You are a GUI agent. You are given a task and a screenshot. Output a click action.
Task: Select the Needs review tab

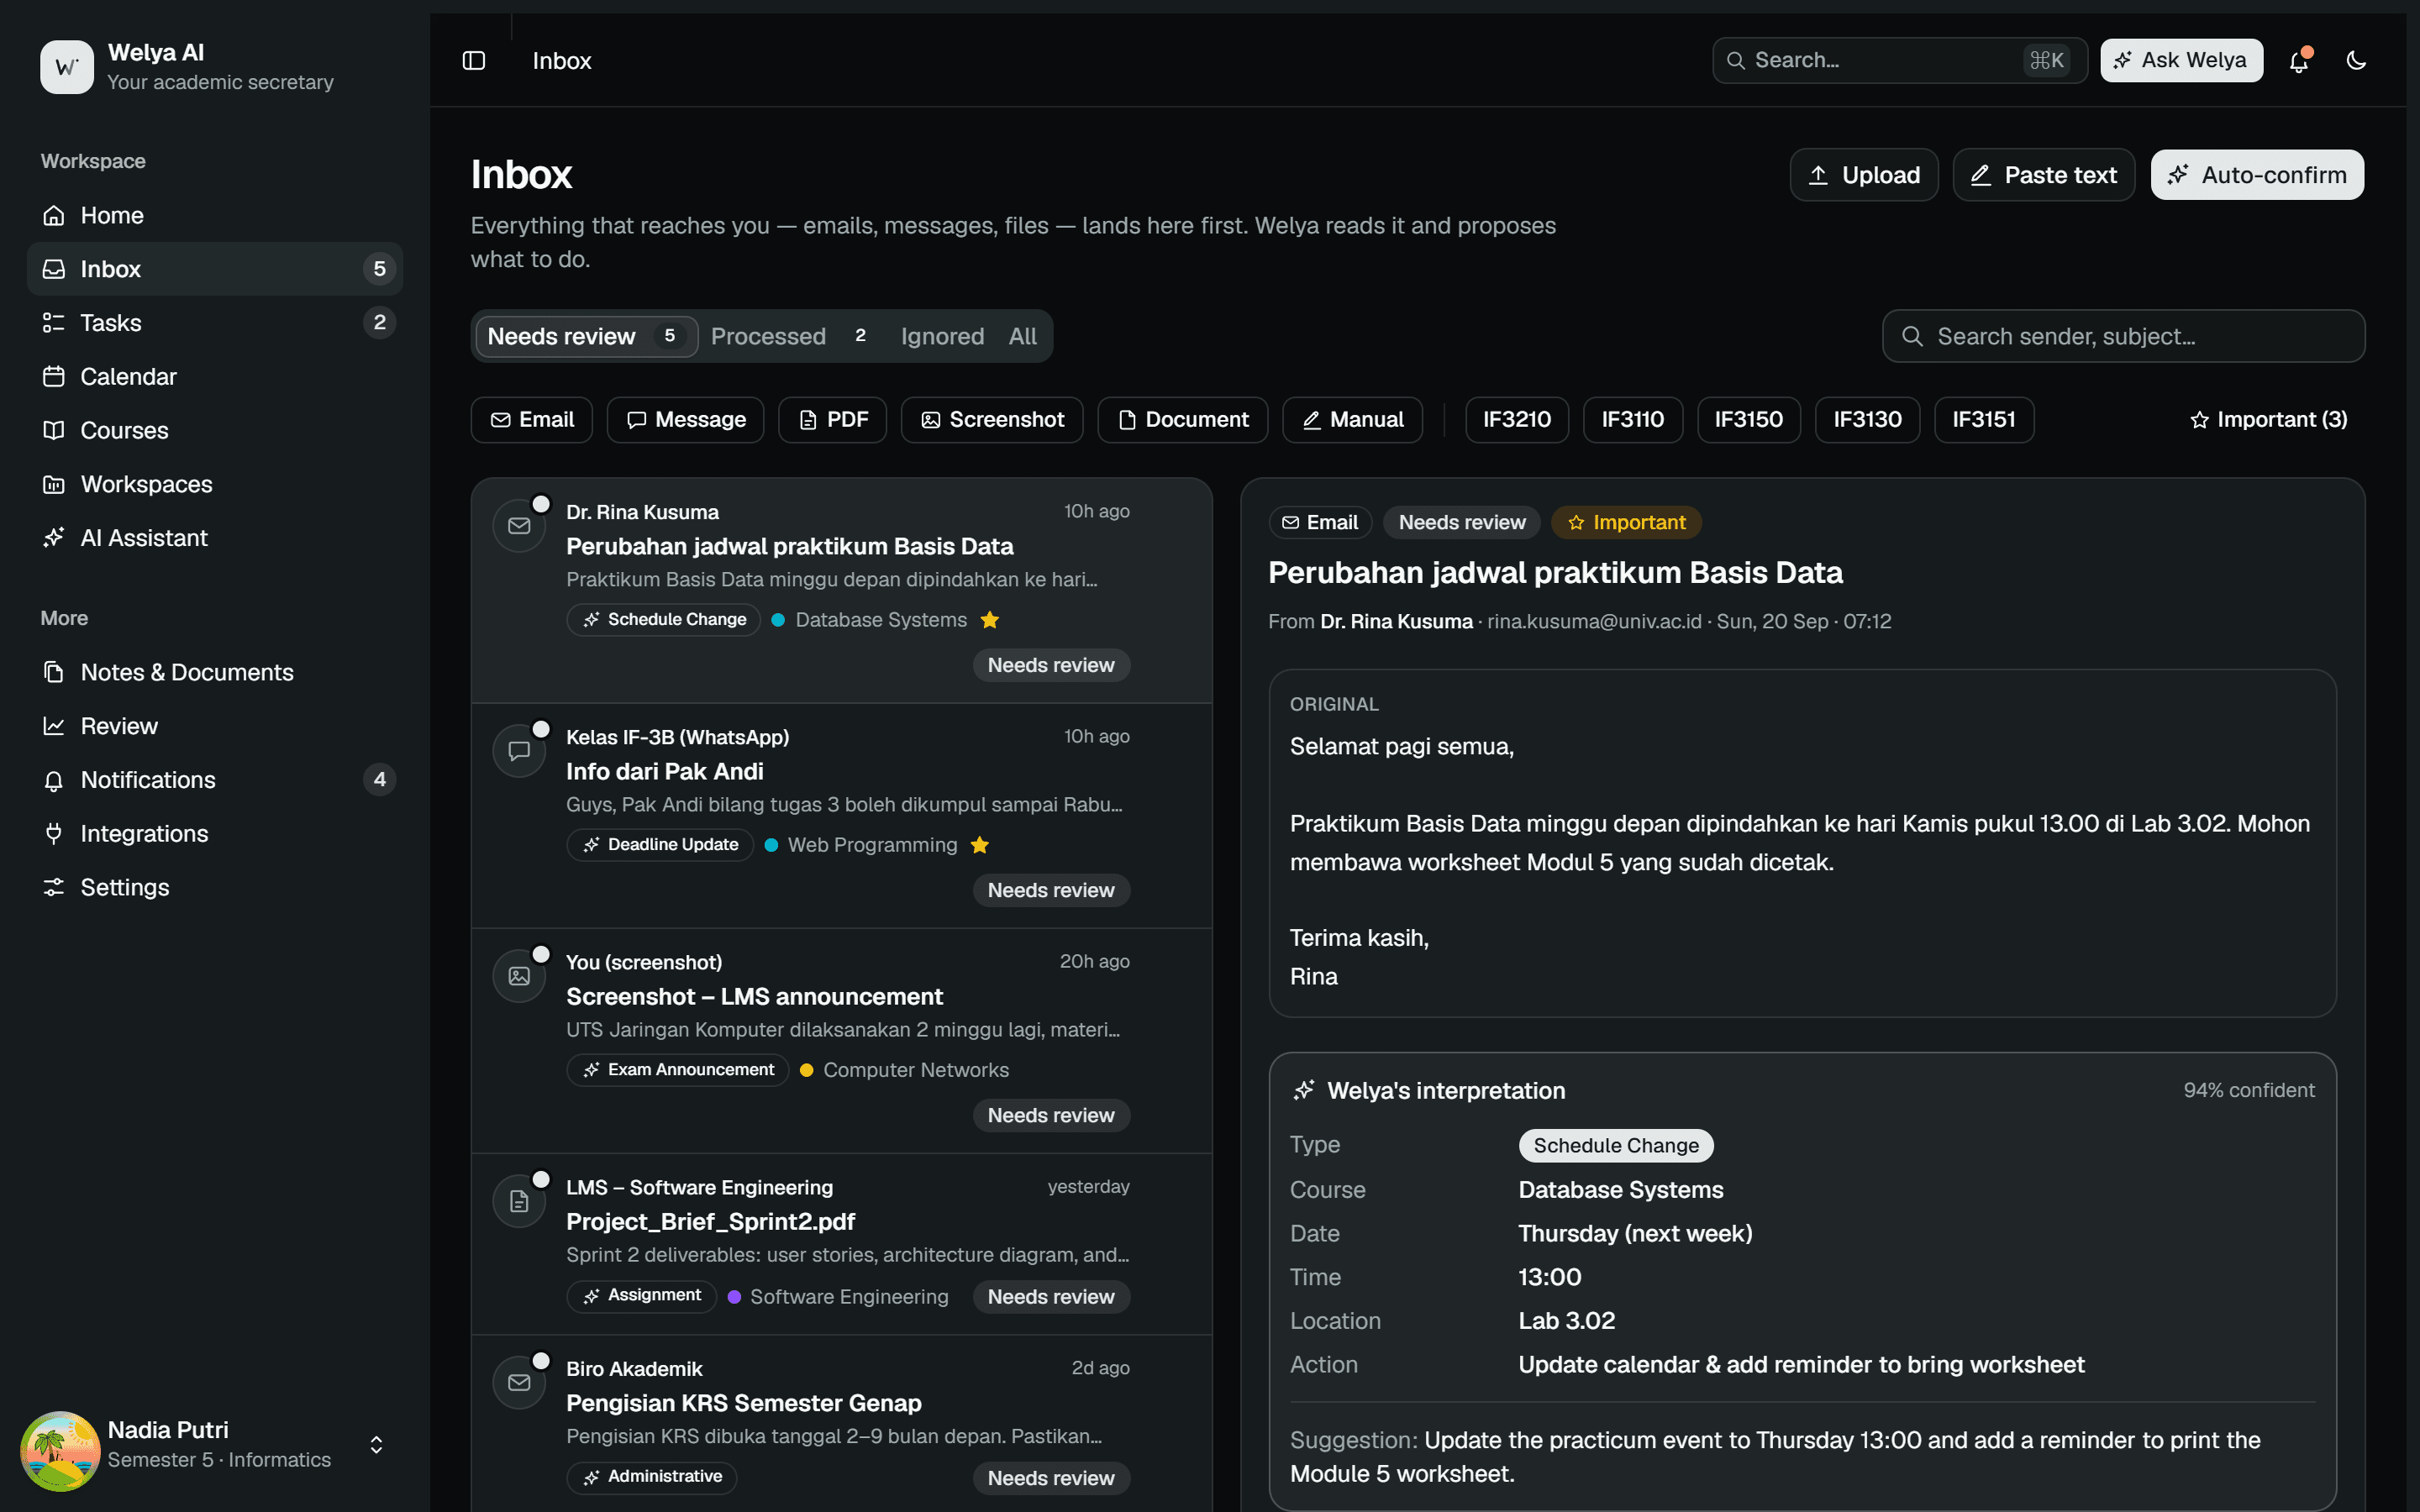click(586, 336)
